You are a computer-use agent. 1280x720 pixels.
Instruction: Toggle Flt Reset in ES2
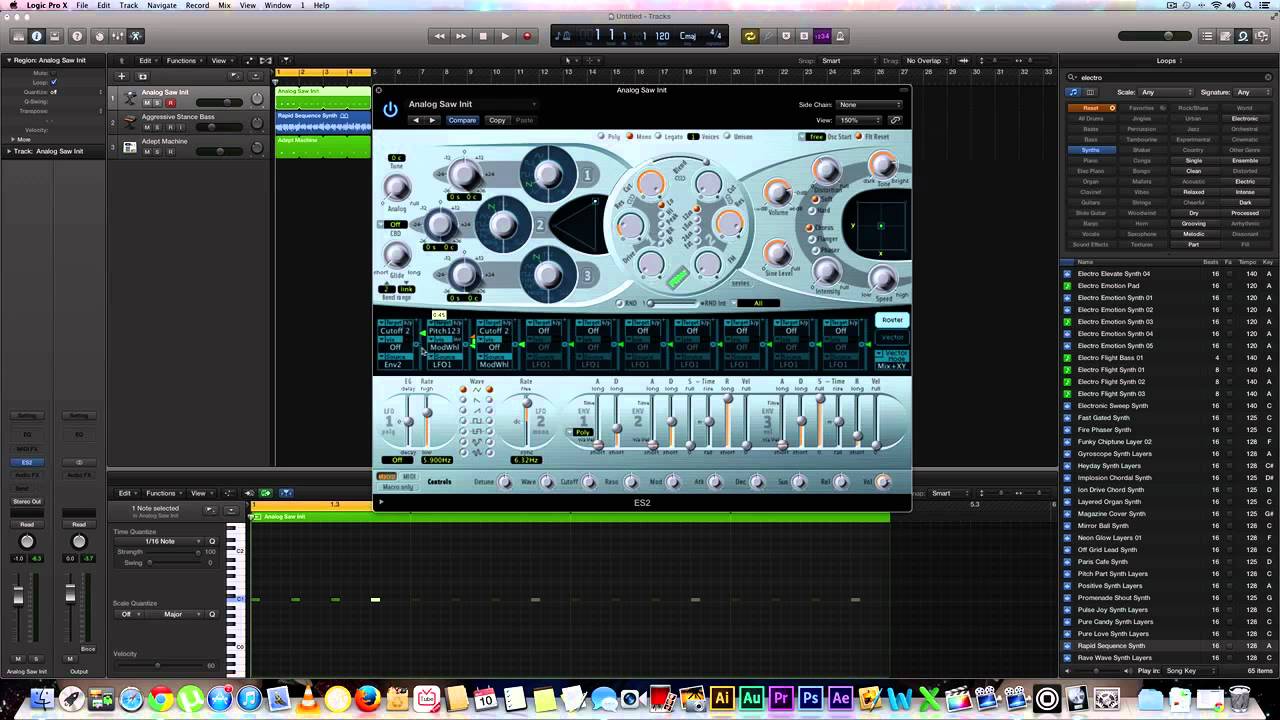tap(859, 136)
